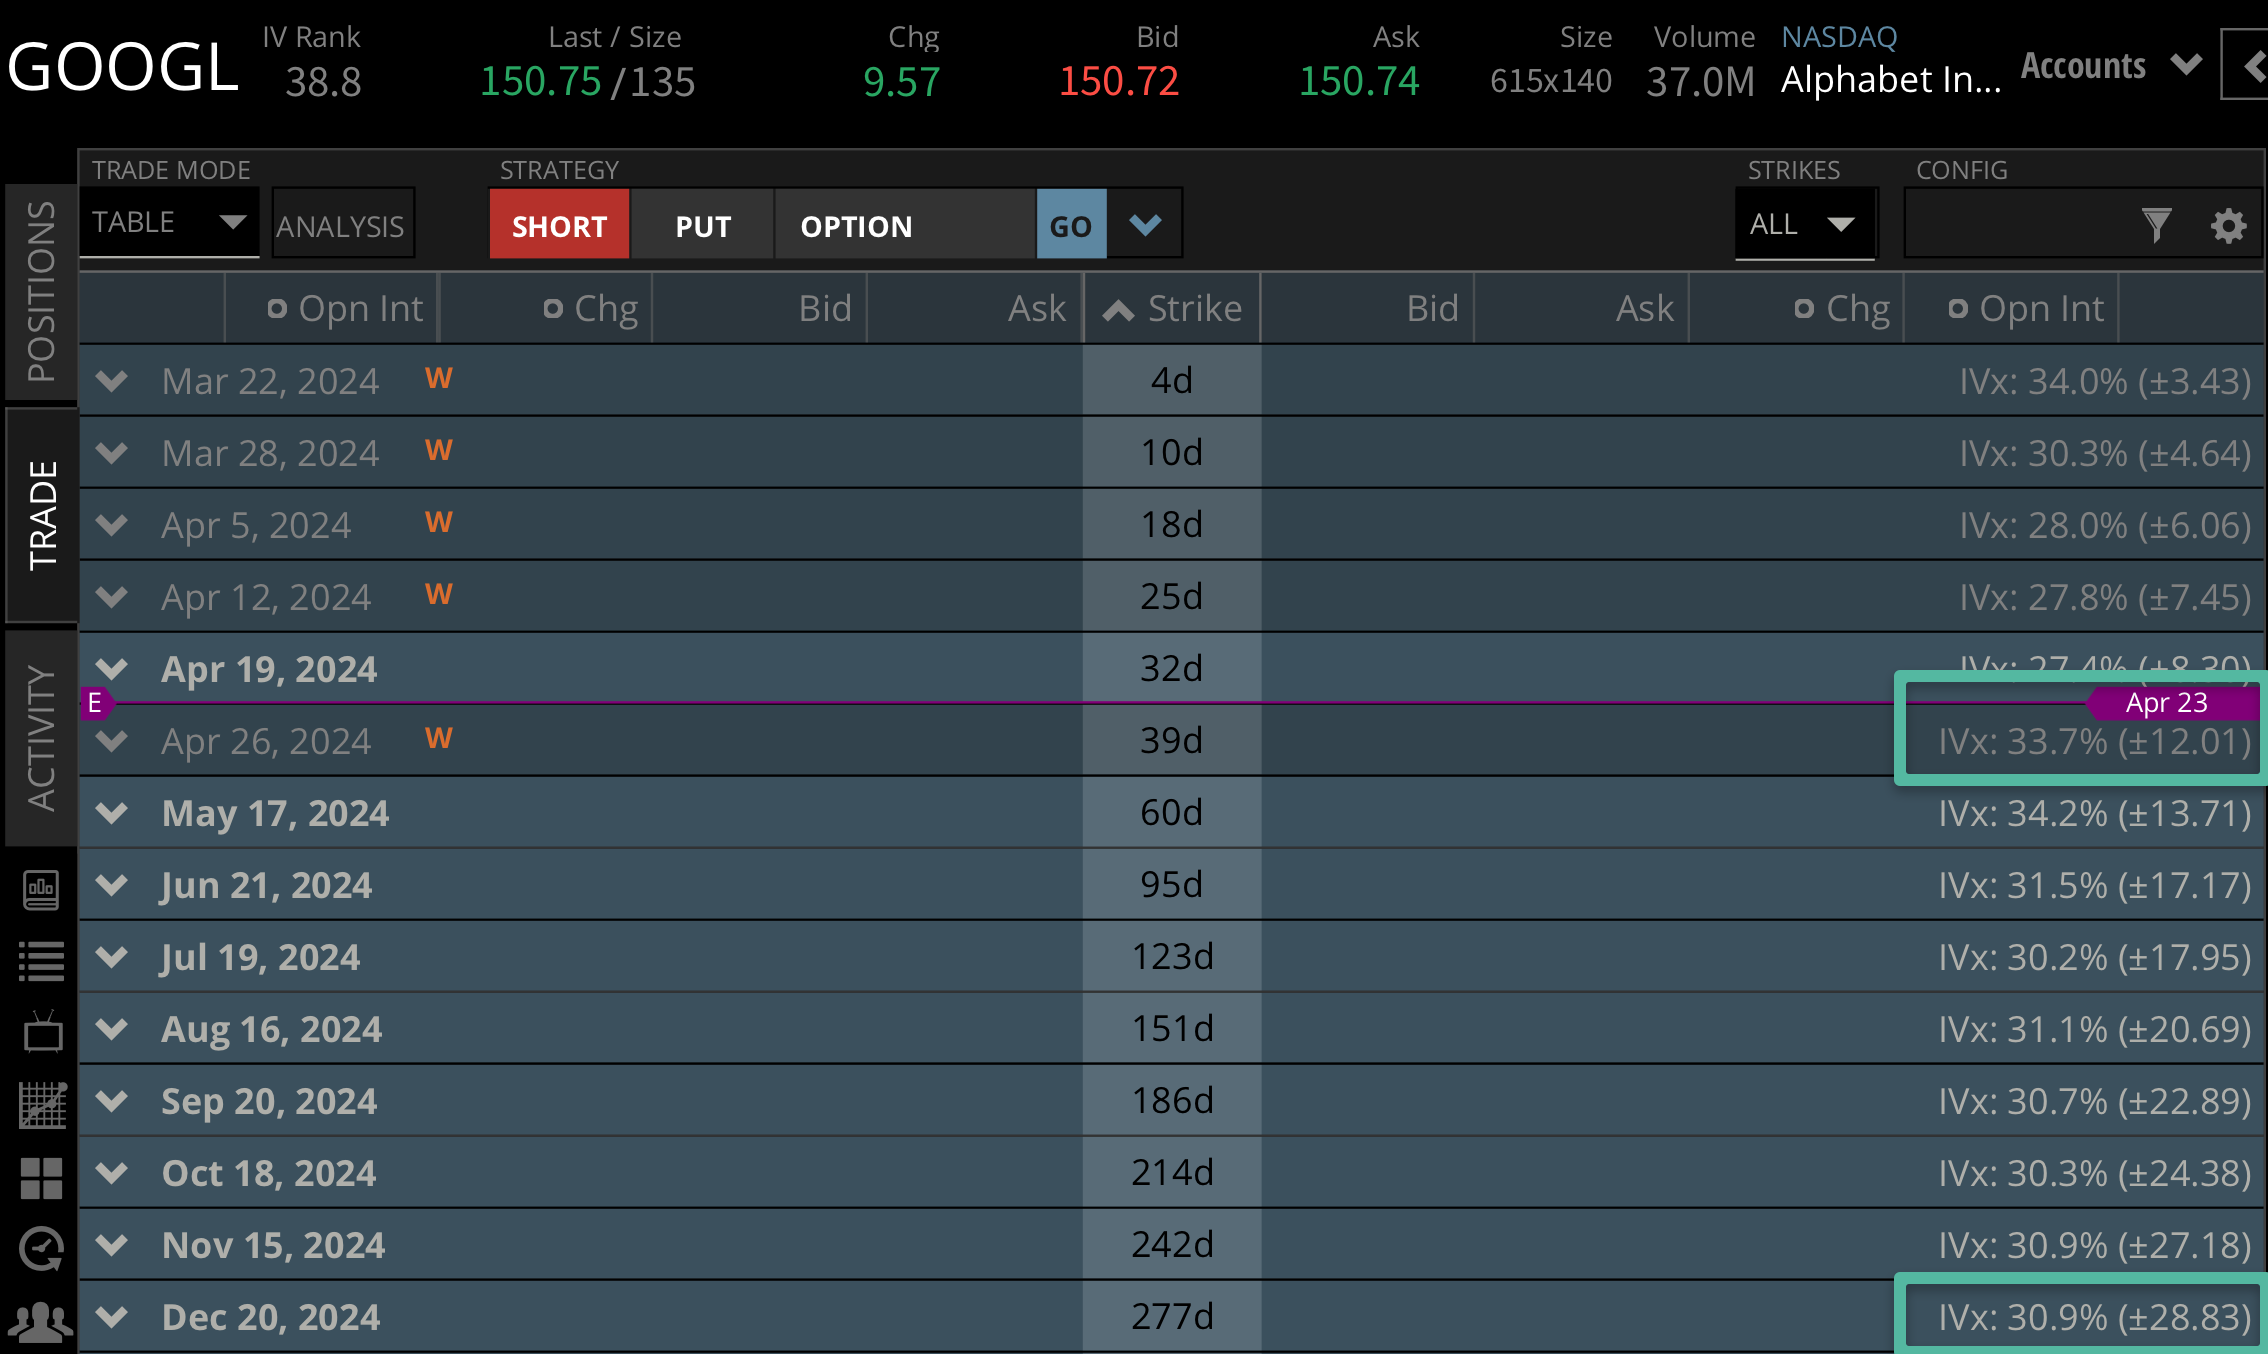This screenshot has height=1354, width=2268.
Task: Open the settings gear in Config
Action: point(2228,225)
